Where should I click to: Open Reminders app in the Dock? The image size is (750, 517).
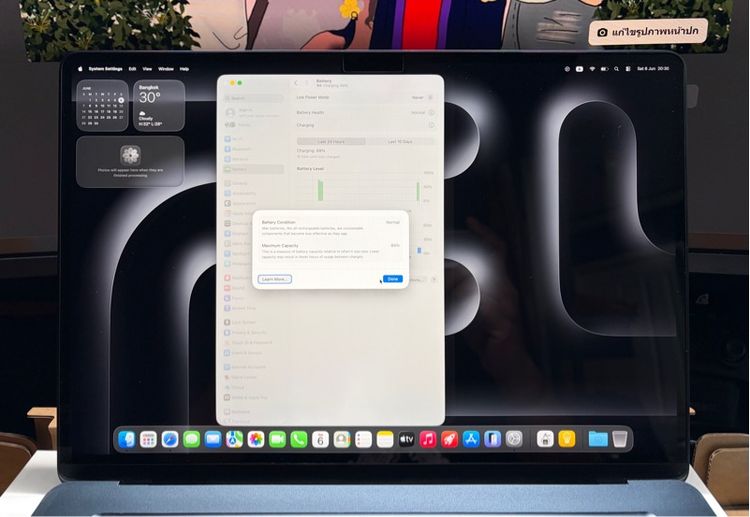(x=364, y=439)
